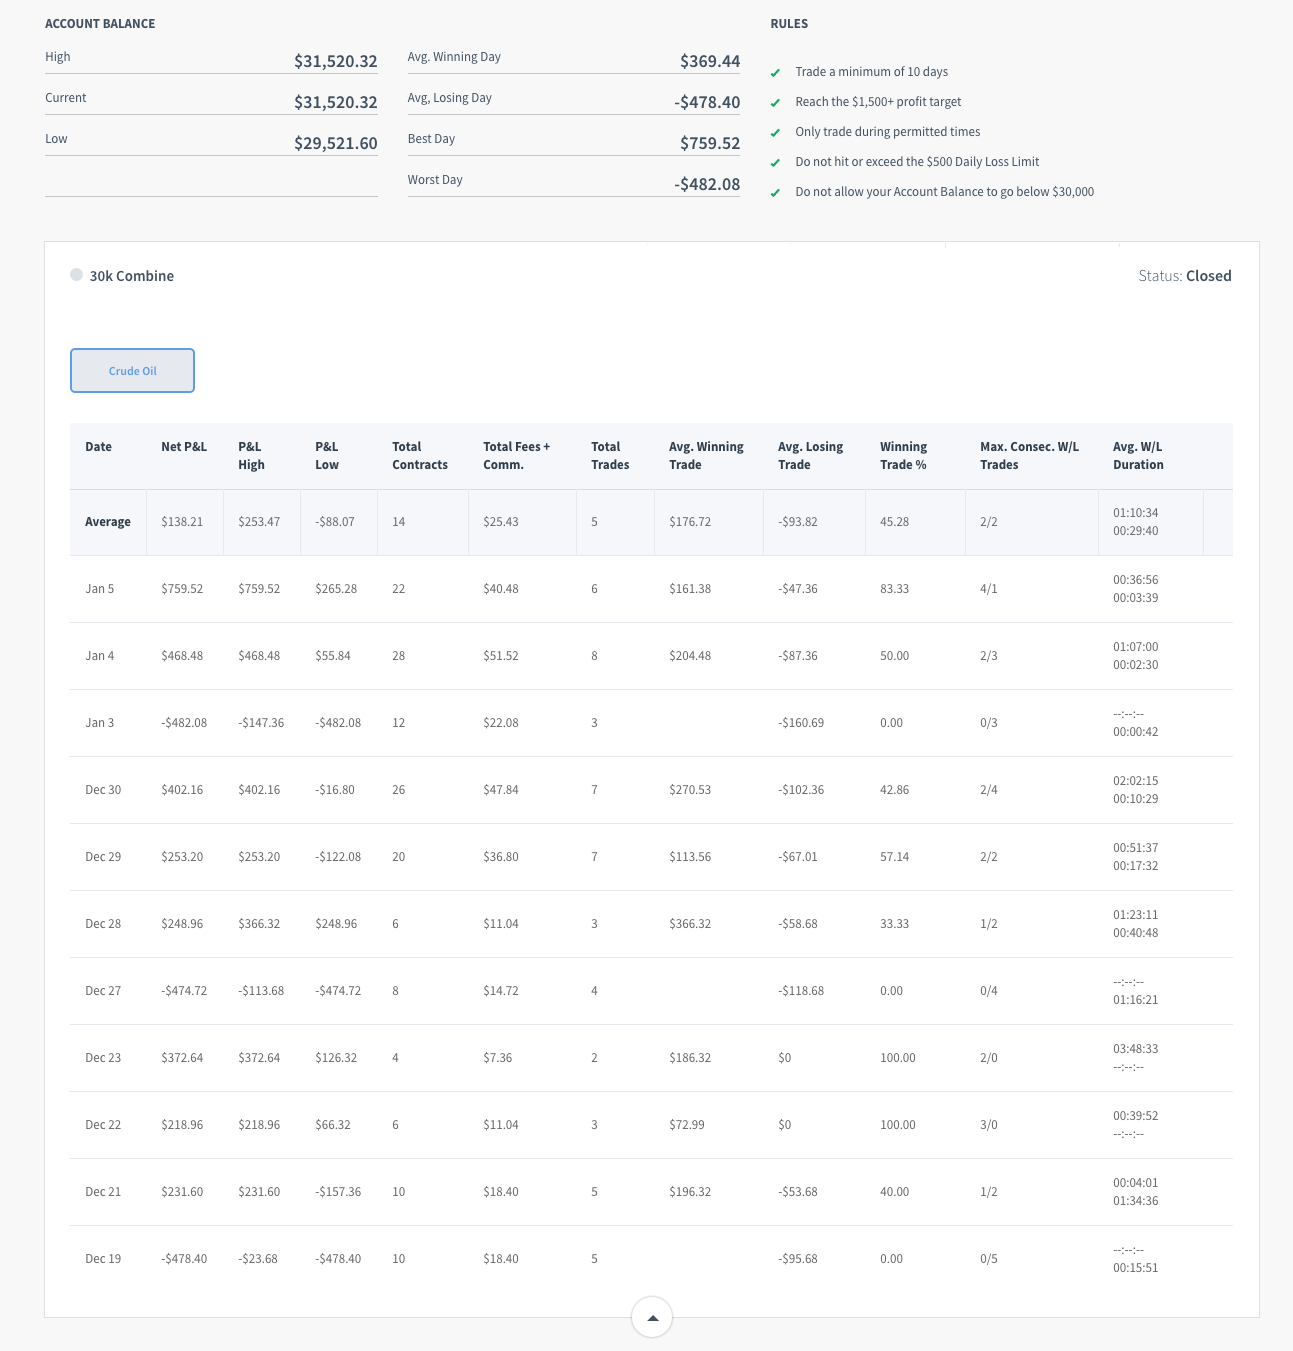The height and width of the screenshot is (1351, 1293).
Task: Click the Net P&L column header
Action: pyautogui.click(x=184, y=447)
